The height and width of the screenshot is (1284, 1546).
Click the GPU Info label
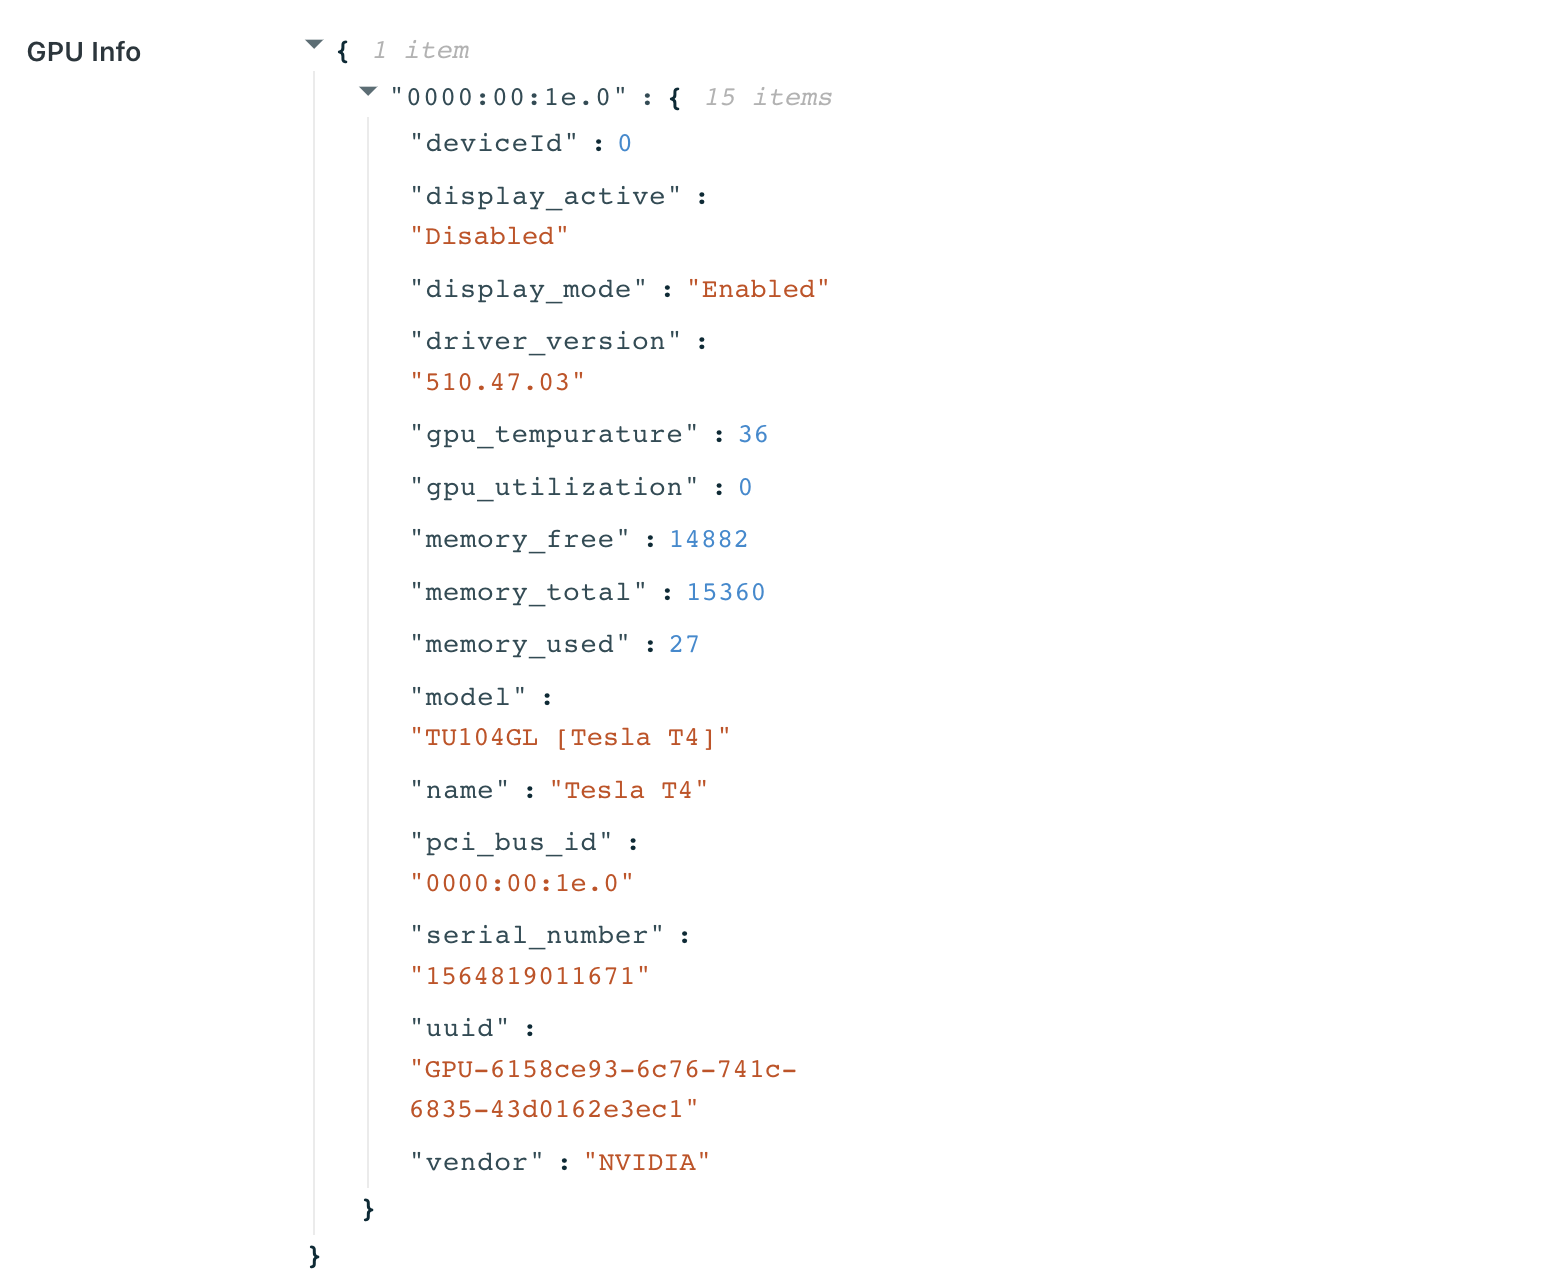(83, 52)
